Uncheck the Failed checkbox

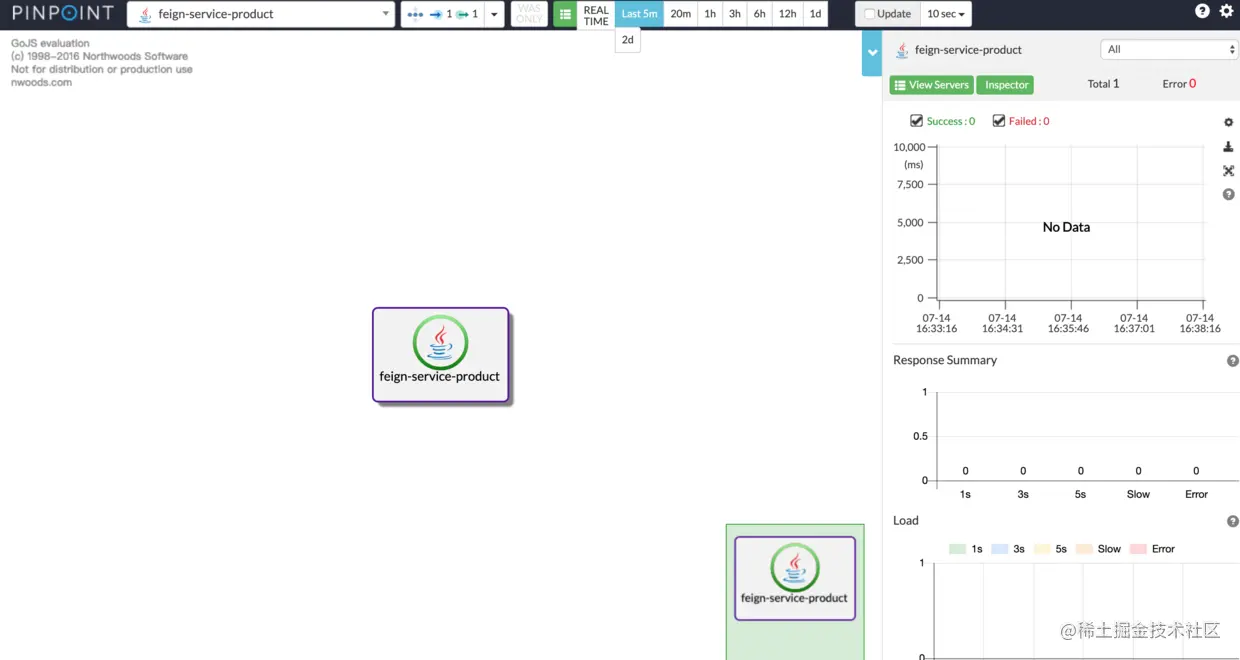click(998, 121)
